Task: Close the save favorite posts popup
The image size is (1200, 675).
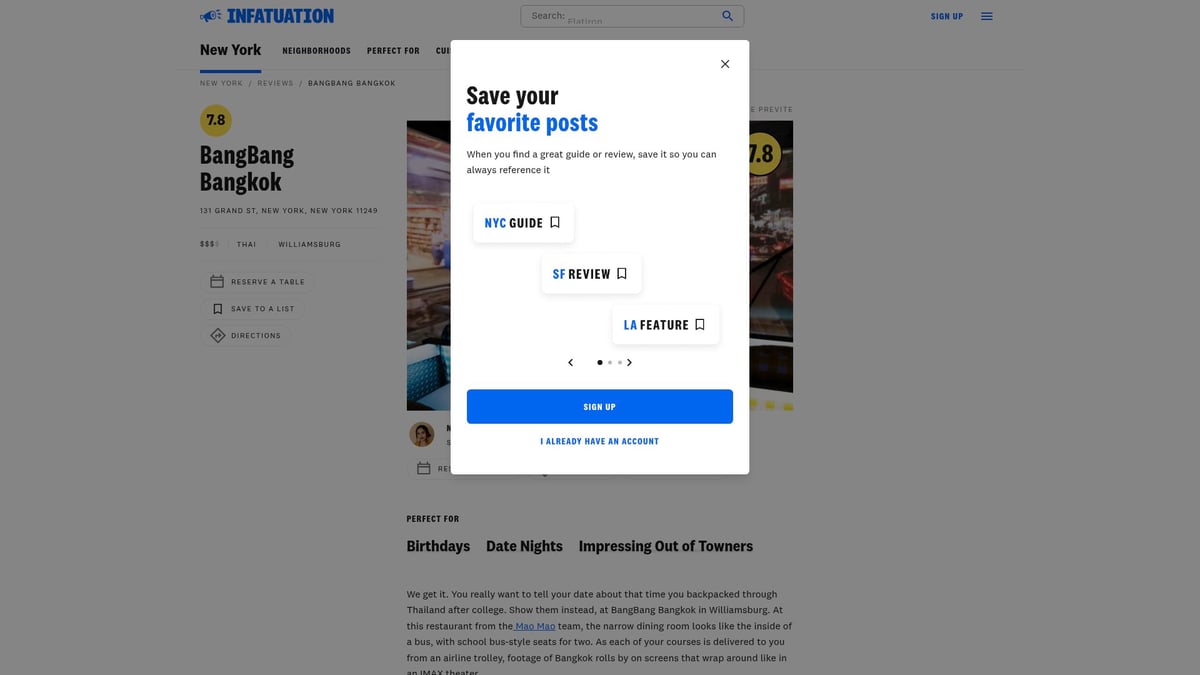Action: [725, 64]
